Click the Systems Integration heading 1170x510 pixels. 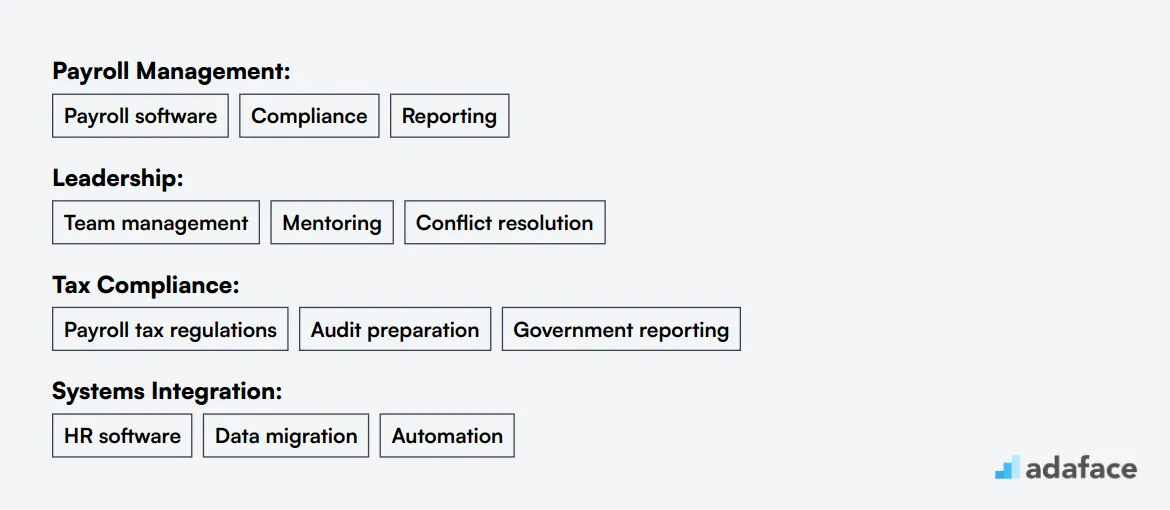[x=167, y=391]
